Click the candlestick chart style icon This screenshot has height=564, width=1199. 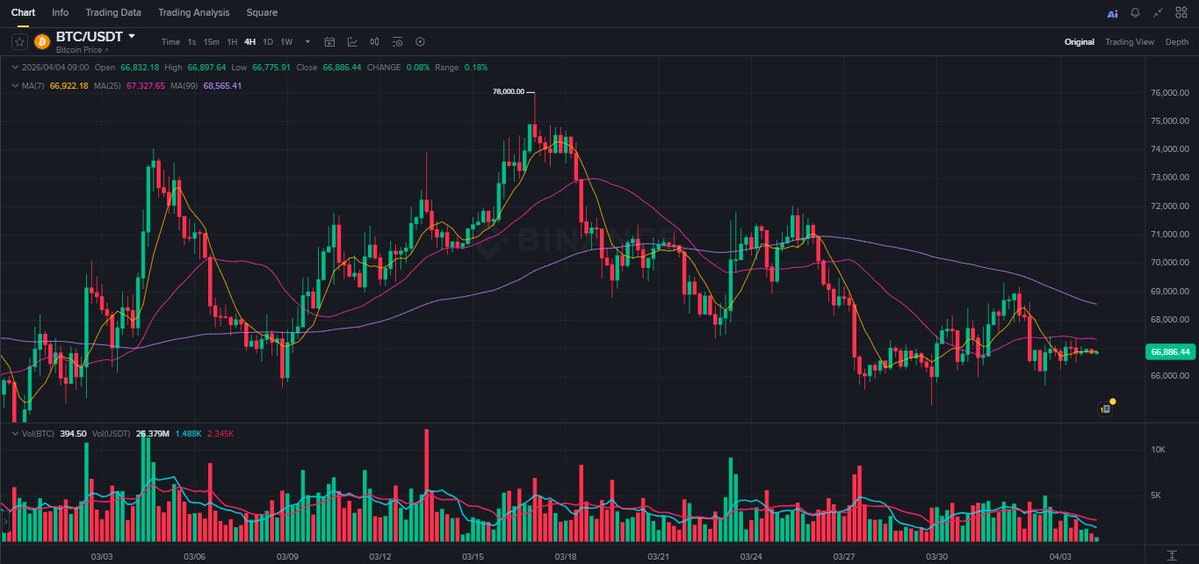click(x=375, y=42)
